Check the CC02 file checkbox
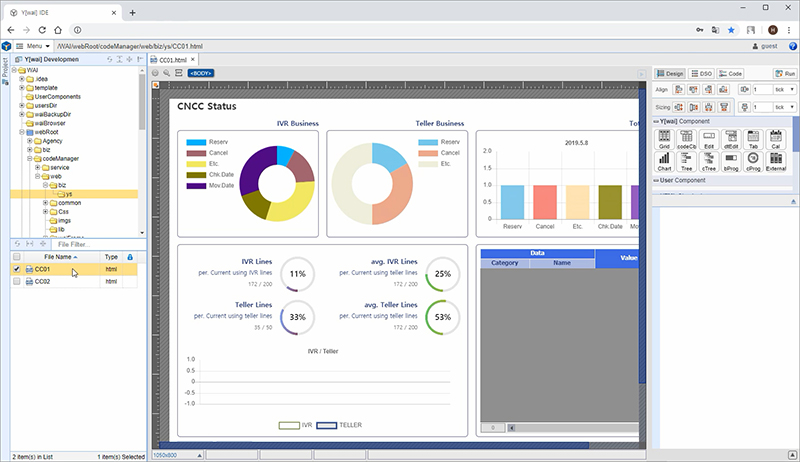 (16, 282)
